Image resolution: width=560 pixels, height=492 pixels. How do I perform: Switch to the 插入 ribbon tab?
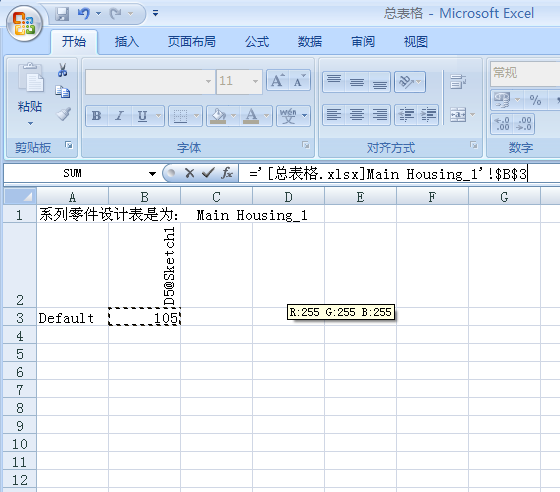127,42
